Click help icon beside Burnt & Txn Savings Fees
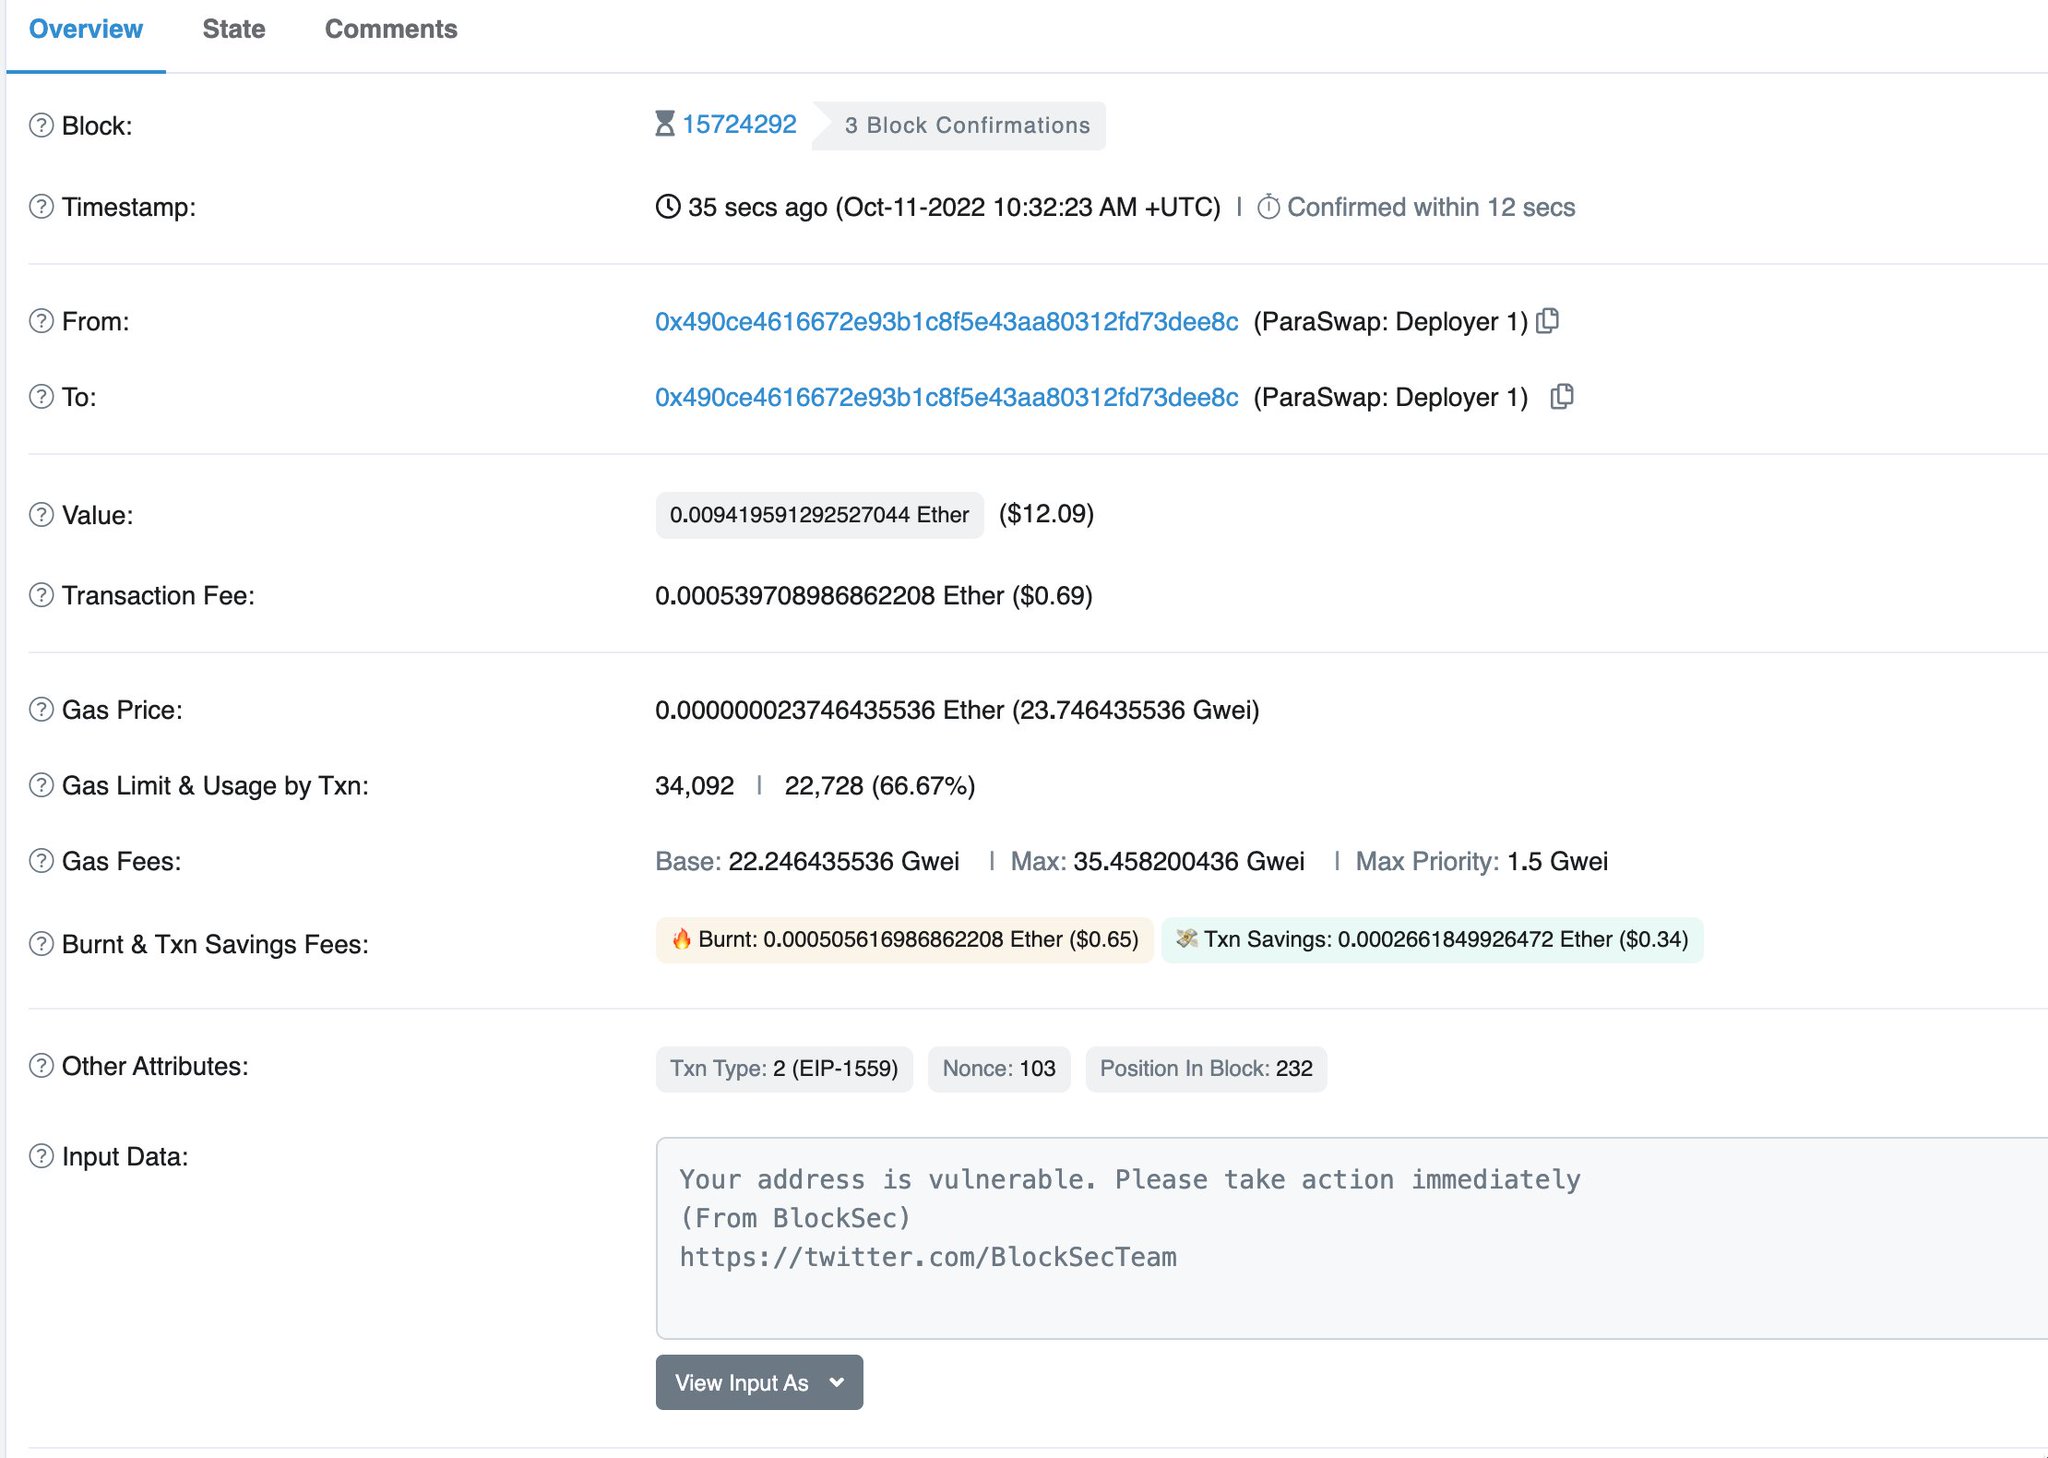Image resolution: width=2048 pixels, height=1458 pixels. coord(41,944)
